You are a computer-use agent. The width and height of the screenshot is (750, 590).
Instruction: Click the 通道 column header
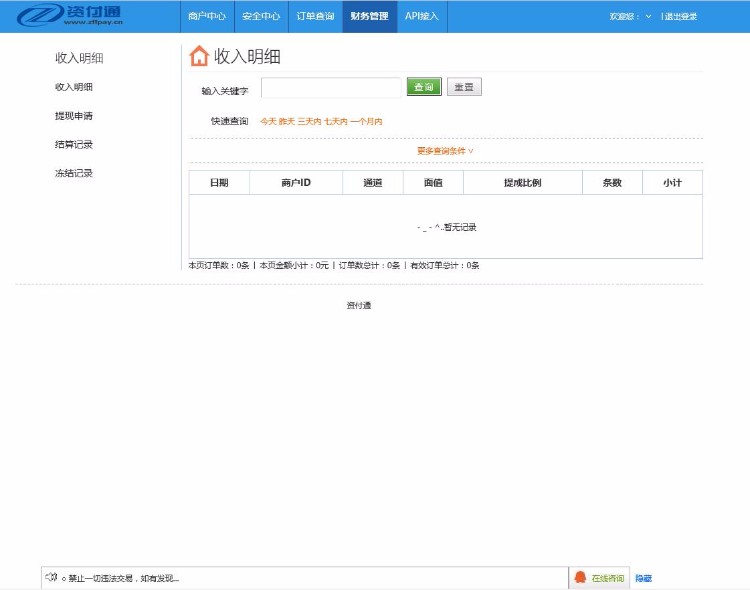(373, 182)
